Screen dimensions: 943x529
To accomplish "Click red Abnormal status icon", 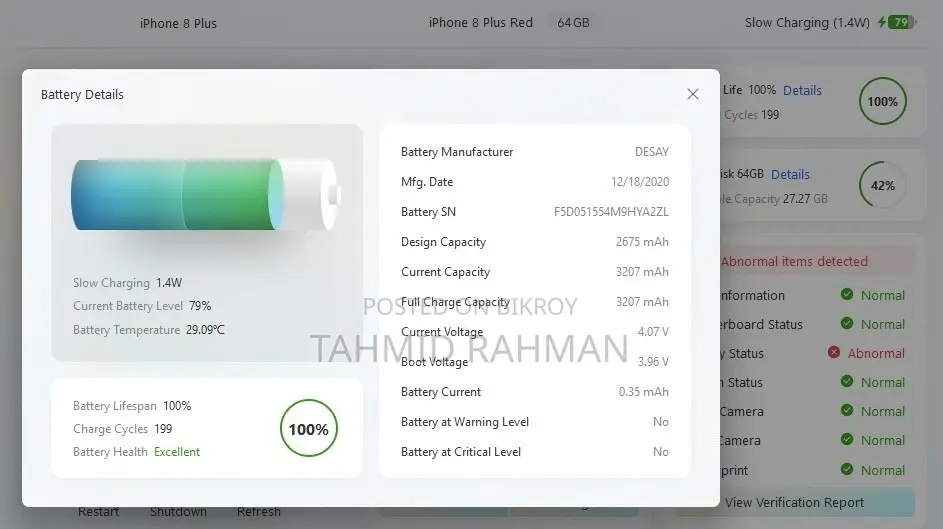I will click(x=834, y=352).
